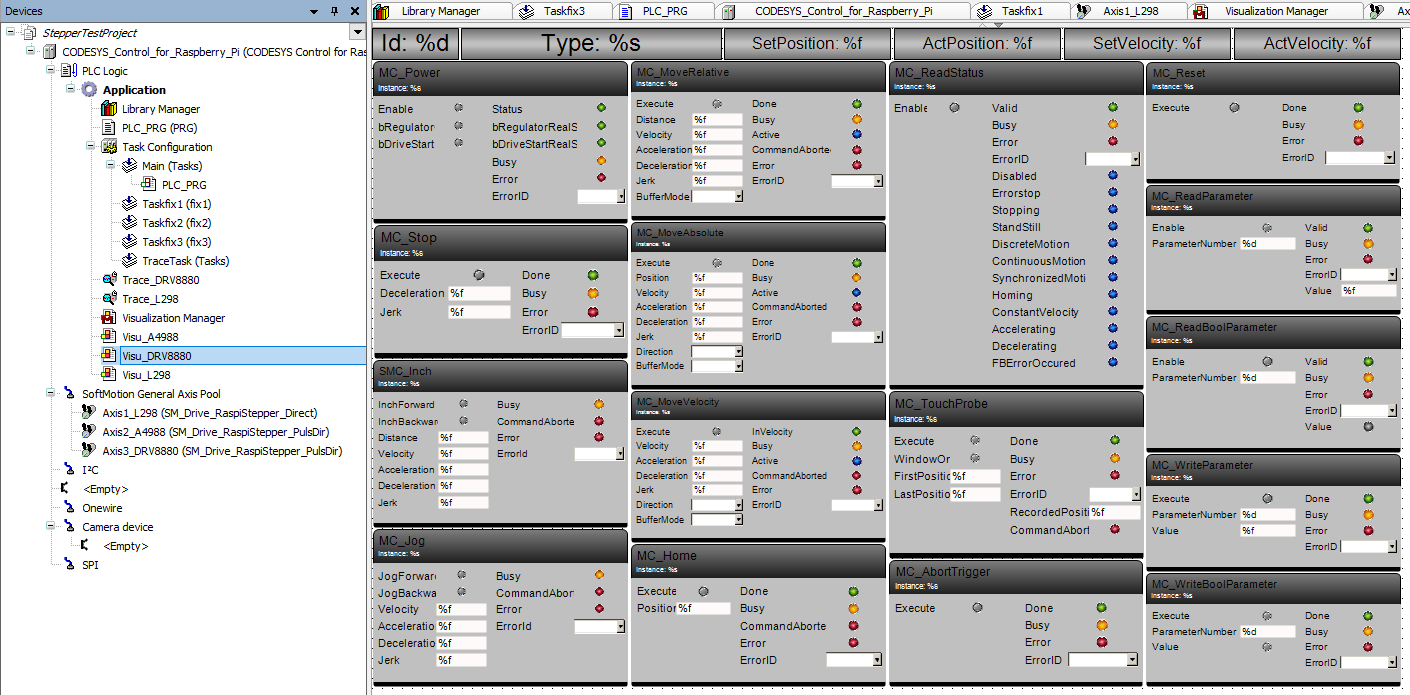The height and width of the screenshot is (695, 1410).
Task: Toggle the Enable switch in MC_ReadStatus
Action: coord(954,108)
